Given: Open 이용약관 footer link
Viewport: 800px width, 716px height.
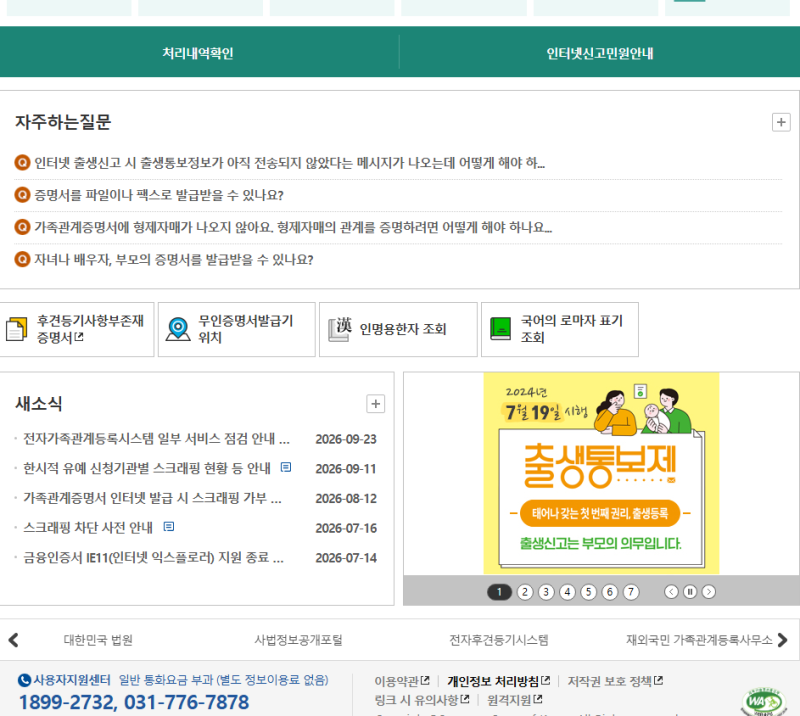Looking at the screenshot, I should point(402,681).
